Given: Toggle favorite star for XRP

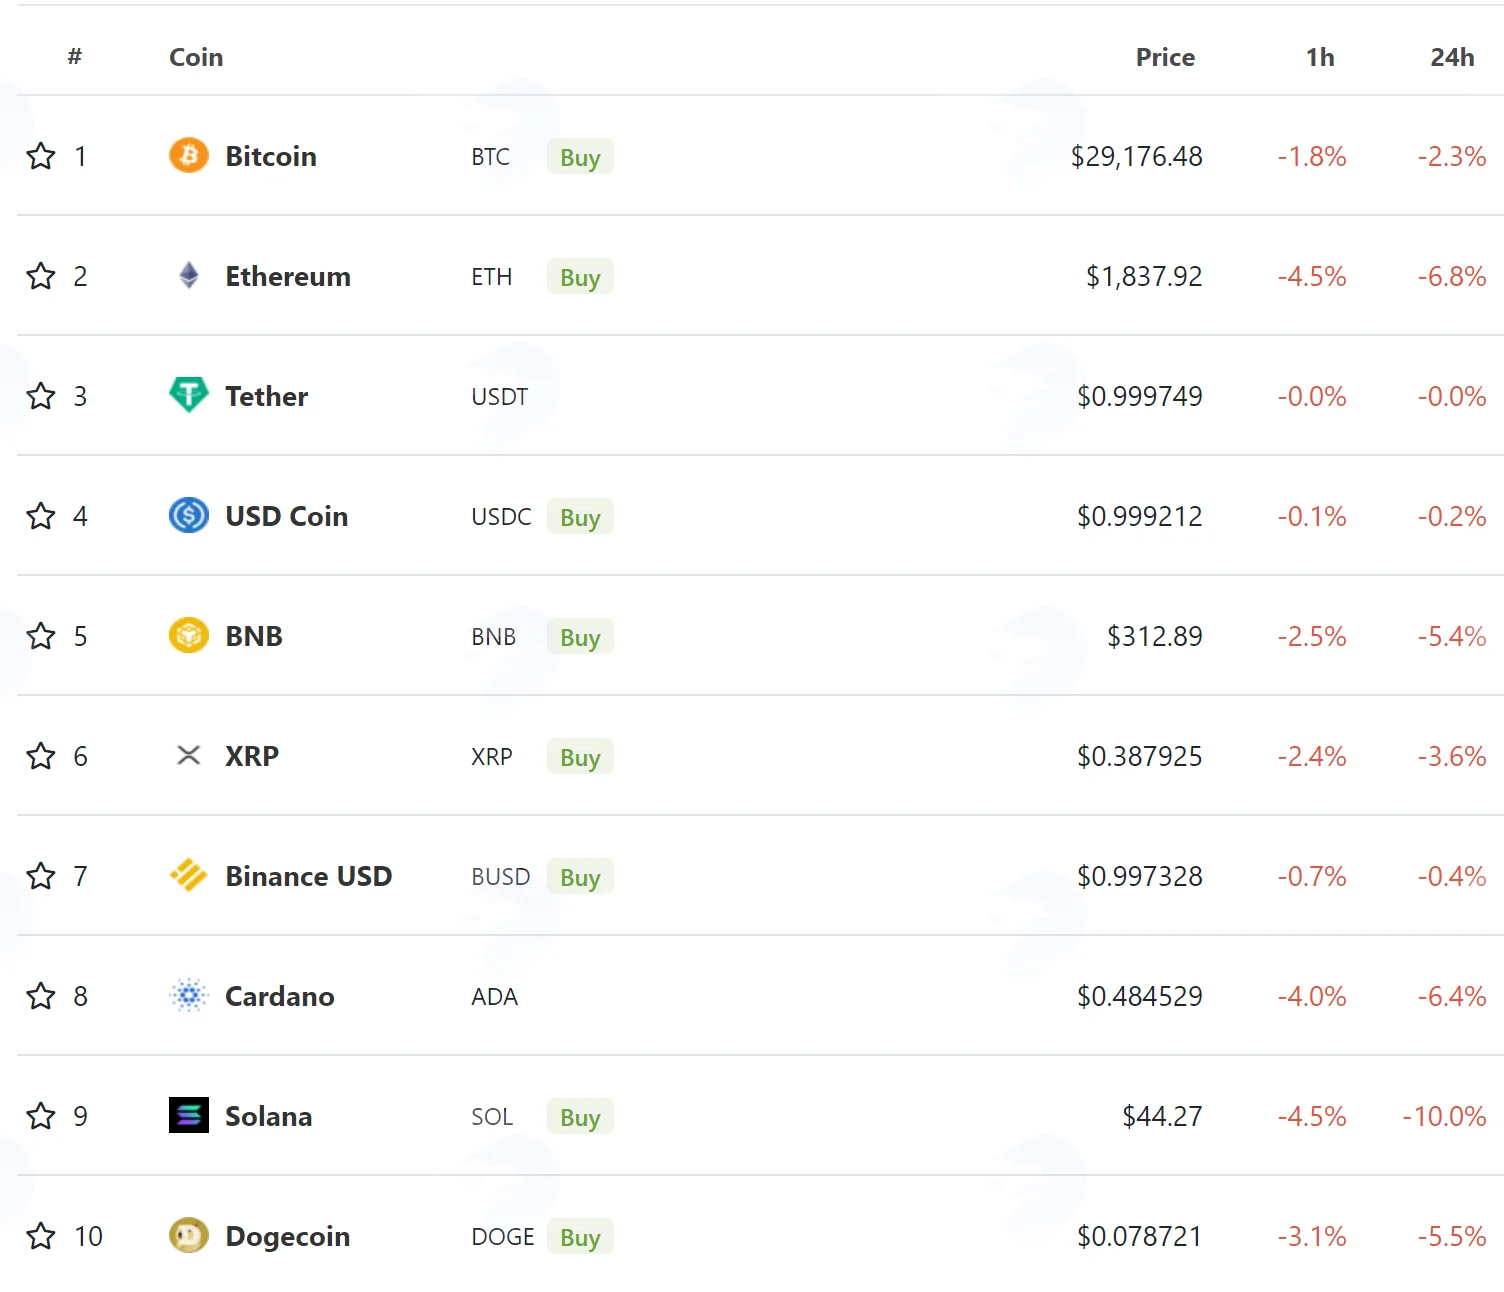Looking at the screenshot, I should (41, 756).
